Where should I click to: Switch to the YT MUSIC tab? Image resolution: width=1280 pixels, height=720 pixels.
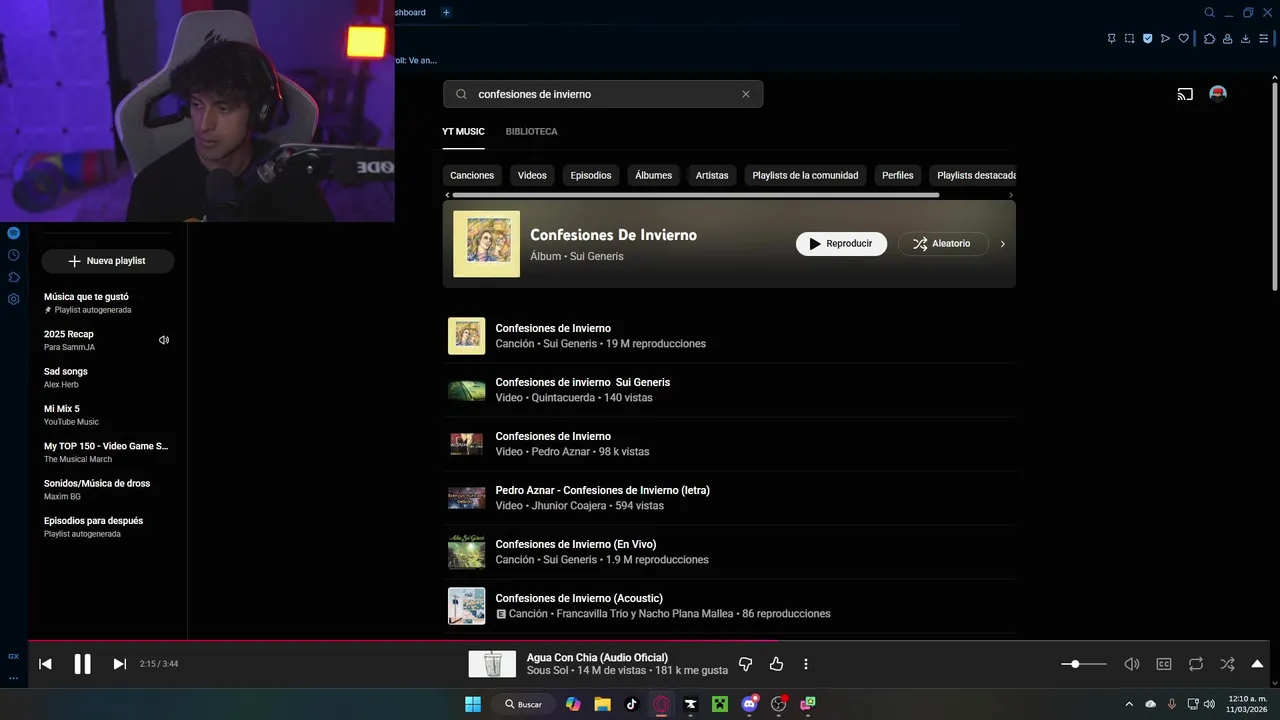(463, 132)
